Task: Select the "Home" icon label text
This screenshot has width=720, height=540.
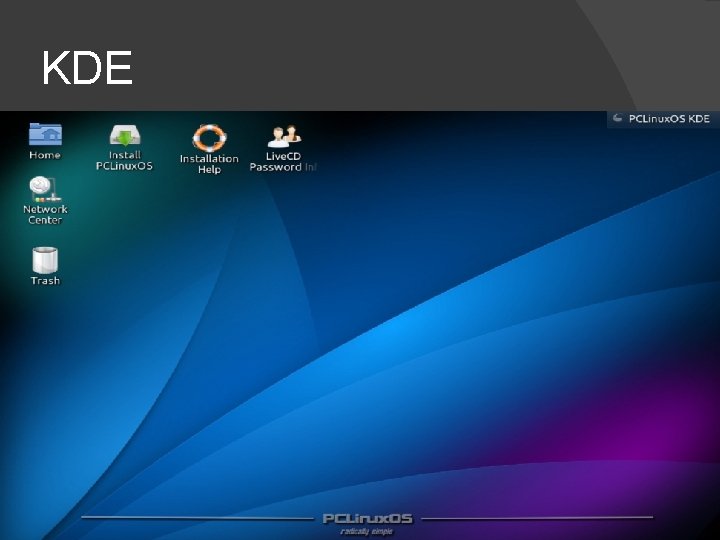Action: 45,155
